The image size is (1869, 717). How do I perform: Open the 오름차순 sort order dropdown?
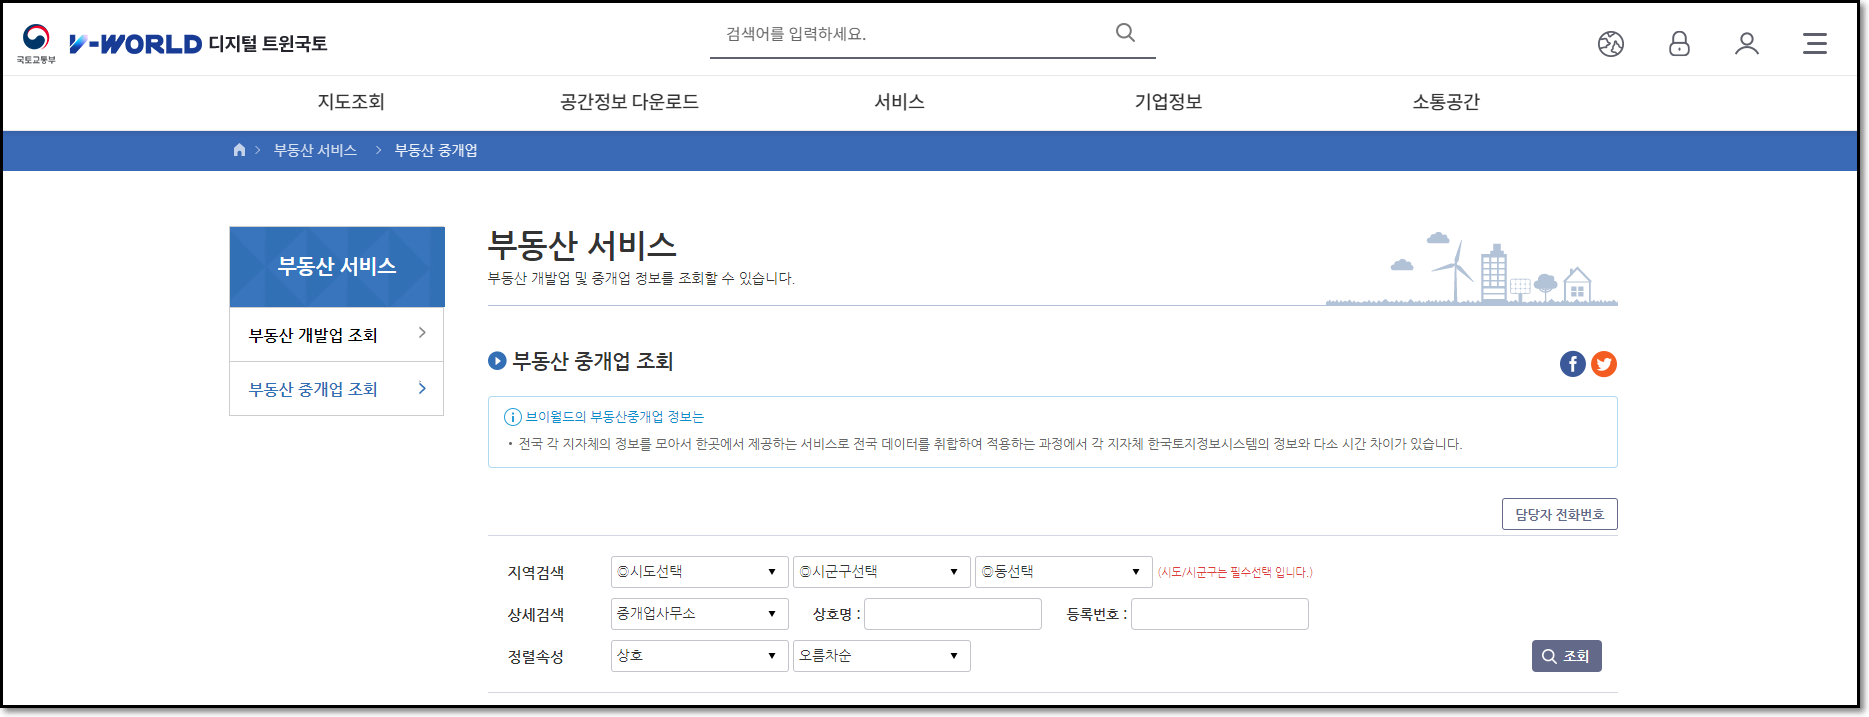(x=881, y=656)
